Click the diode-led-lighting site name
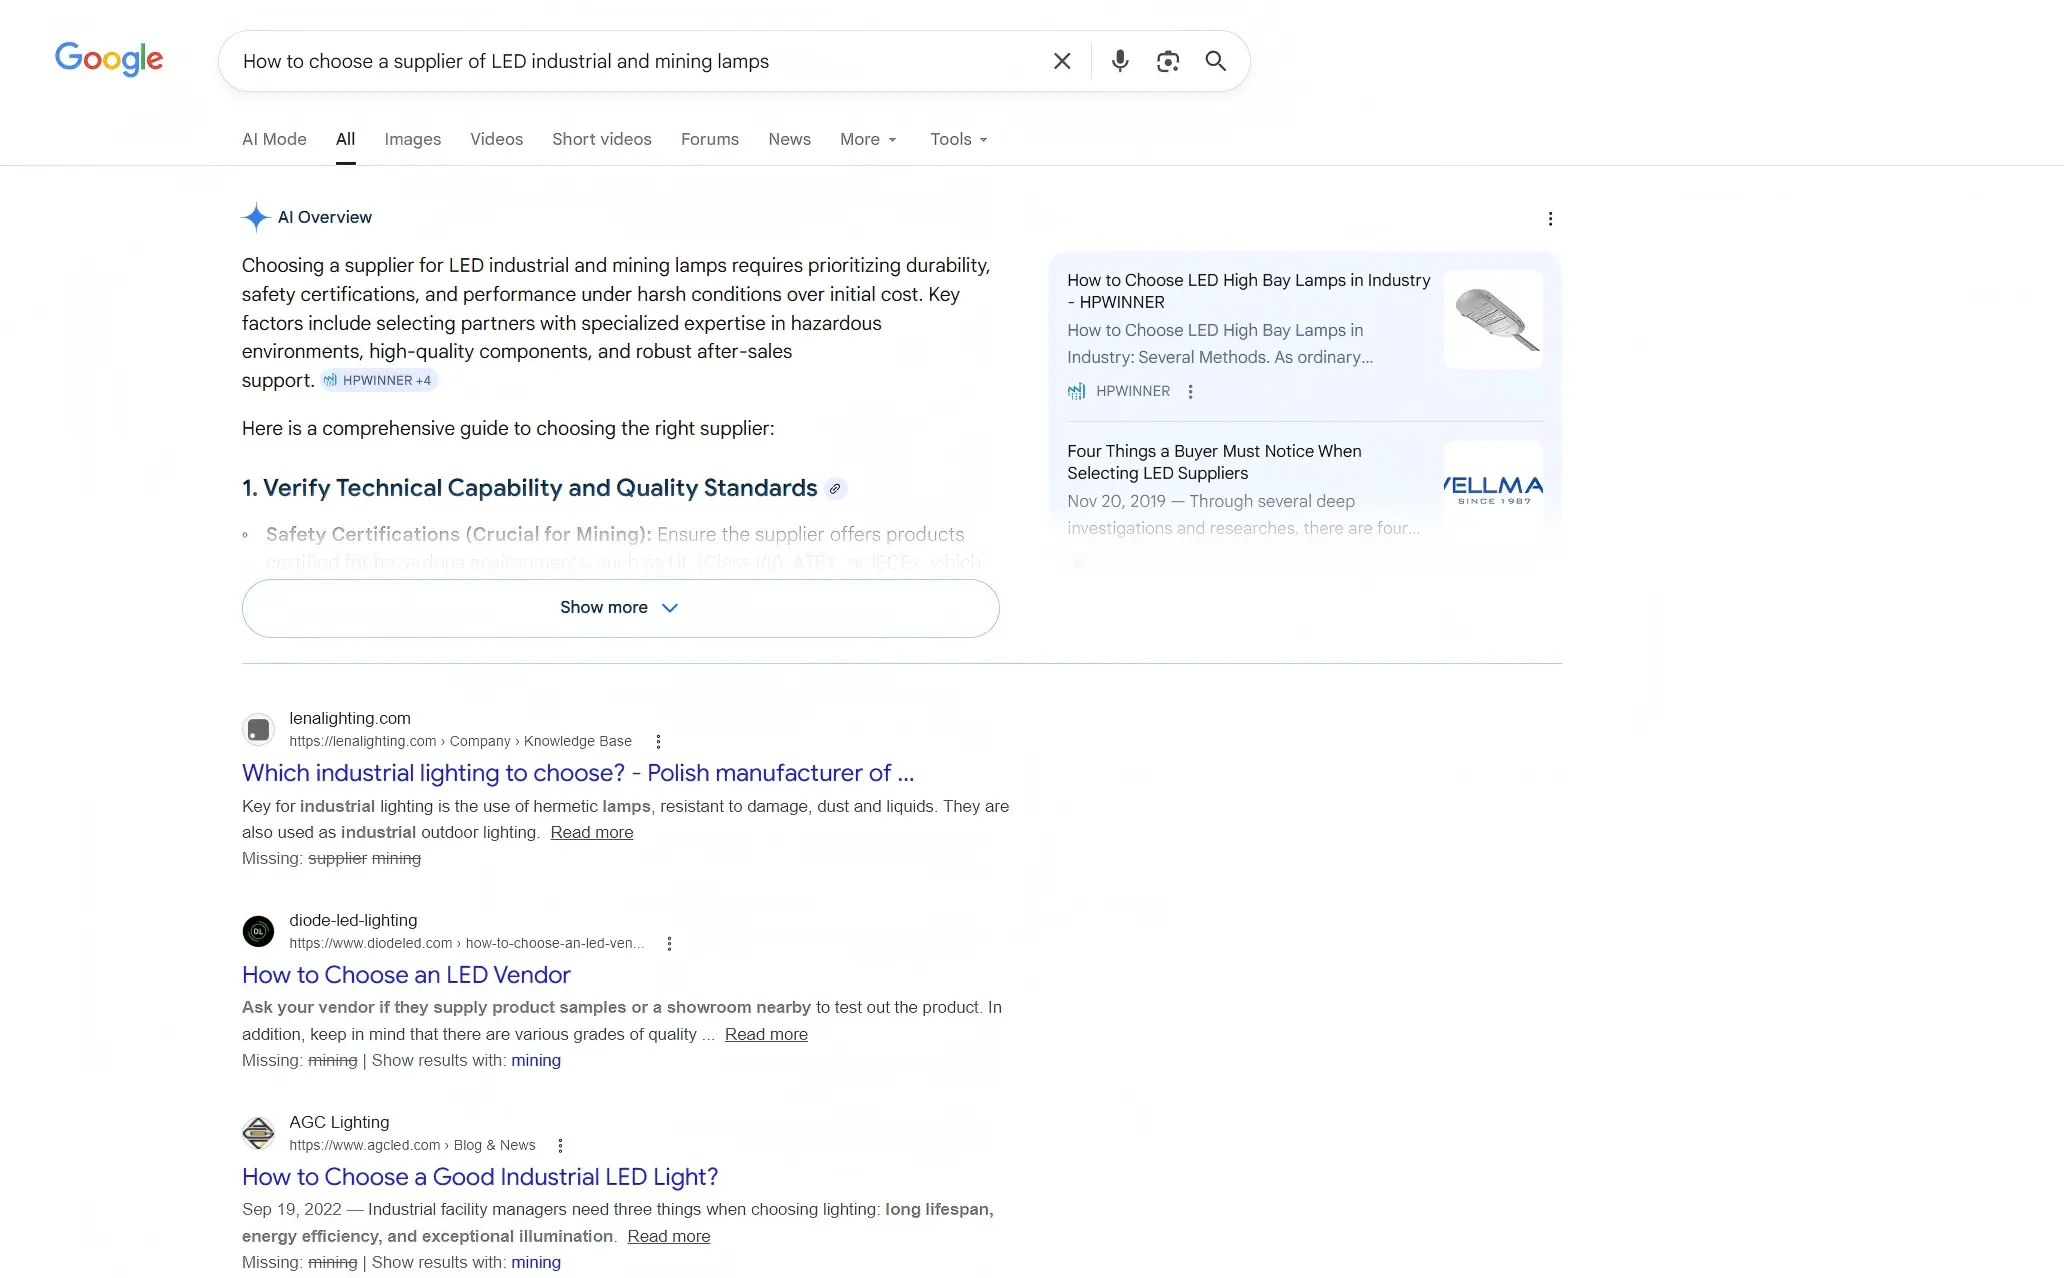The width and height of the screenshot is (2064, 1278). tap(353, 921)
